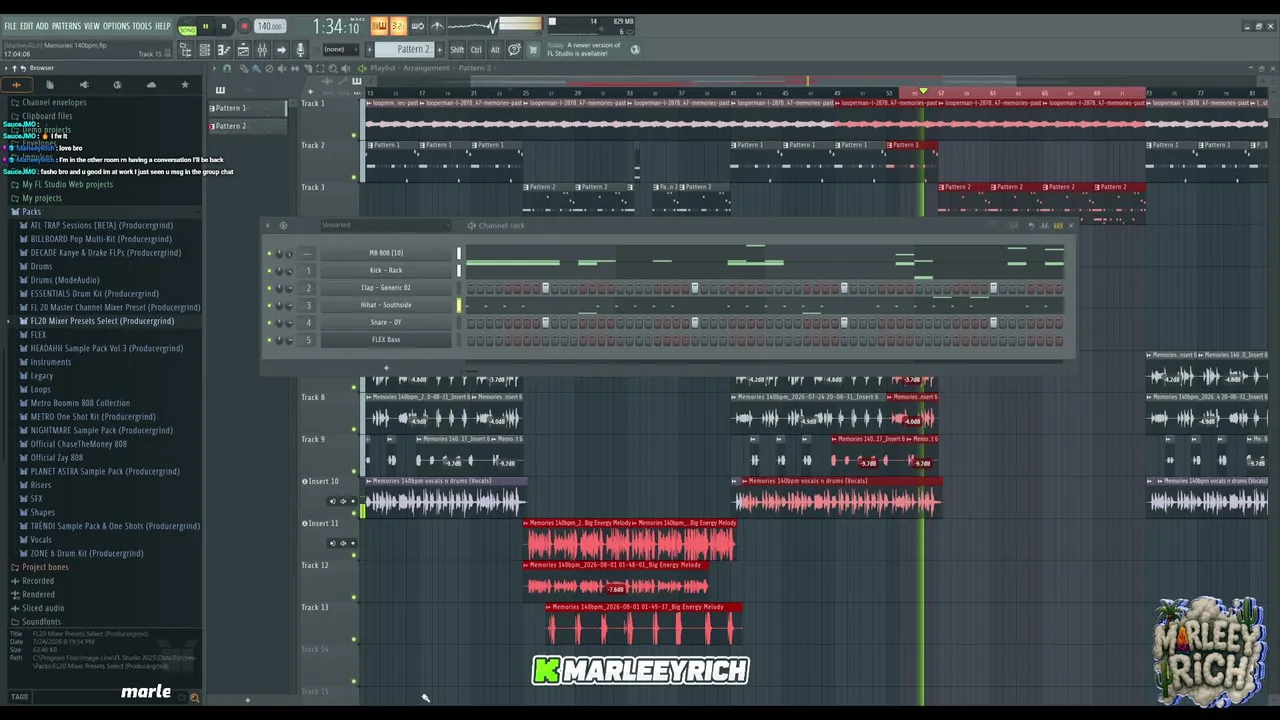Open the FILE menu
Viewport: 1280px width, 720px height.
11,26
